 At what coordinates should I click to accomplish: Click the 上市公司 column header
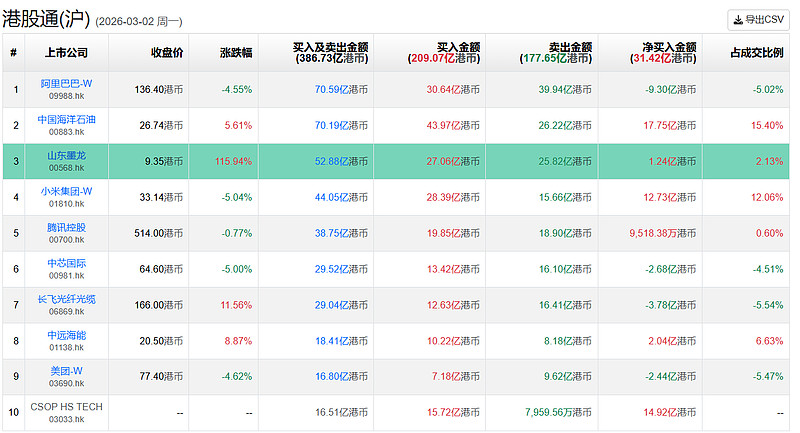pyautogui.click(x=66, y=52)
